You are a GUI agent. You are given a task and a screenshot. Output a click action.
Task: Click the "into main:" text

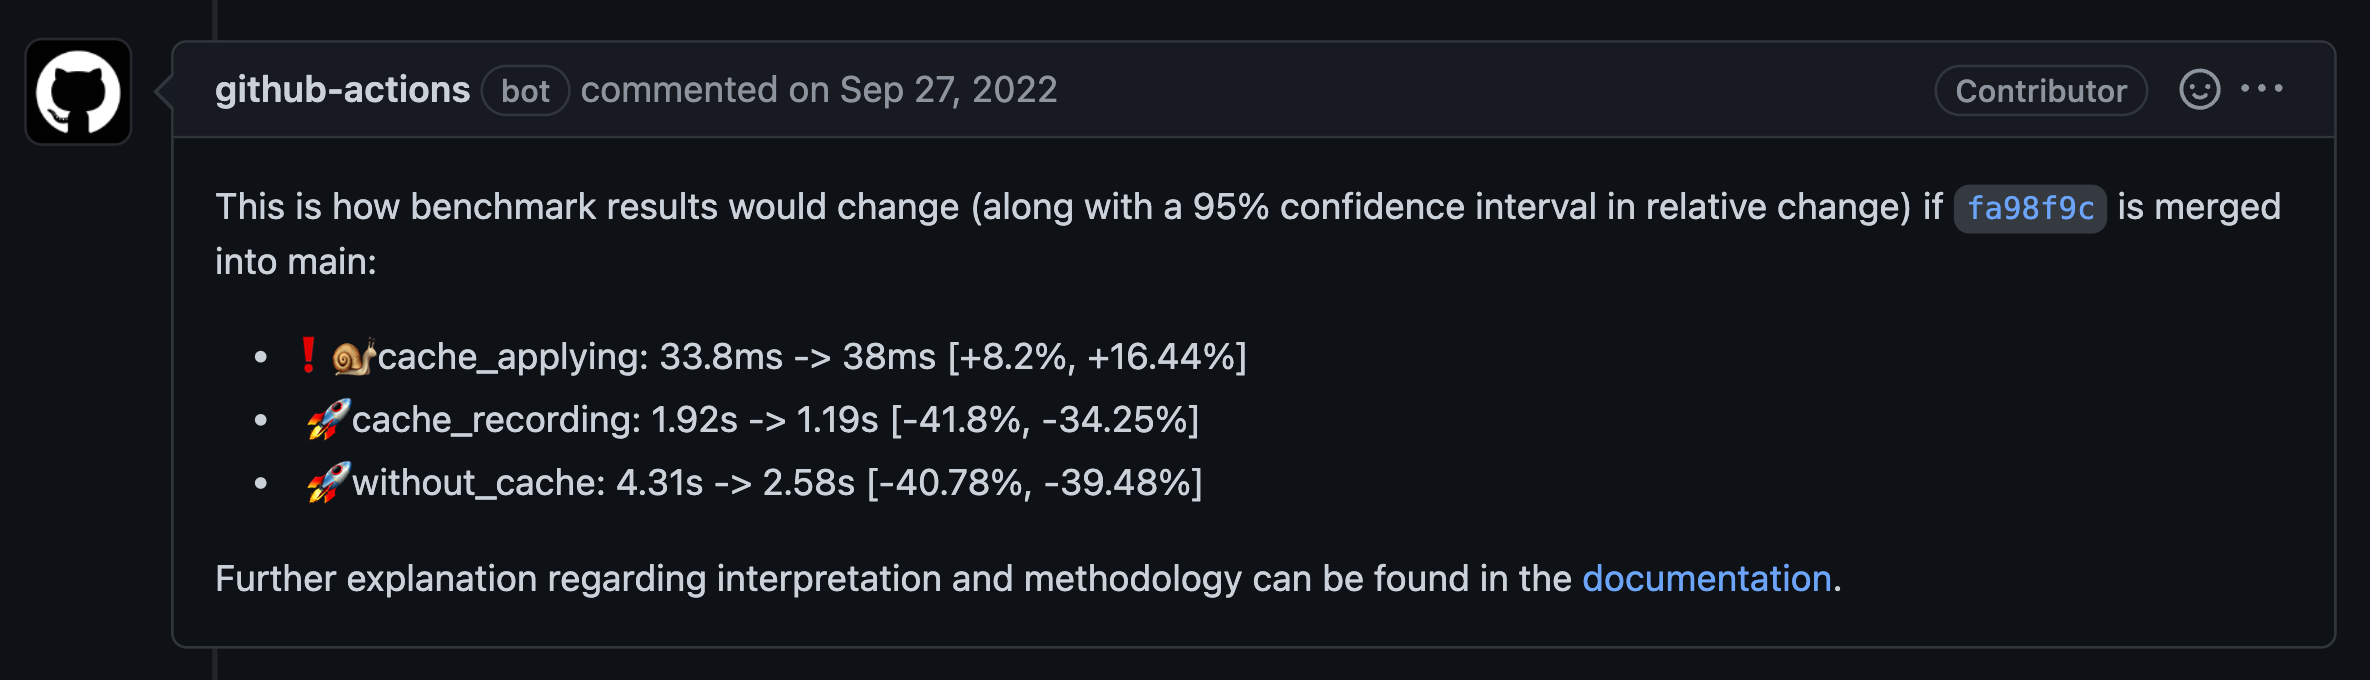tap(296, 262)
